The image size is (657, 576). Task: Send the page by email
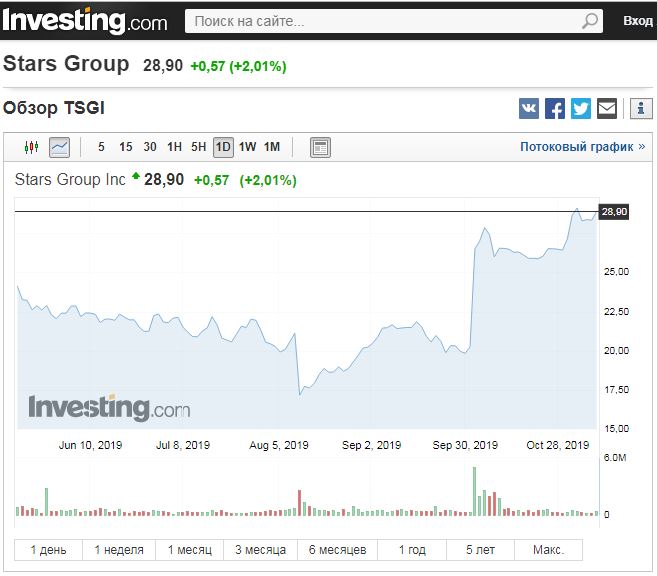pos(607,108)
